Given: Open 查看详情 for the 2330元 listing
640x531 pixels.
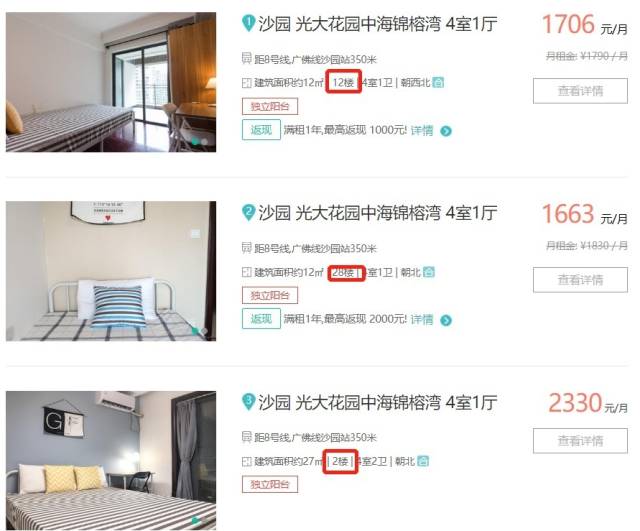Looking at the screenshot, I should point(580,440).
